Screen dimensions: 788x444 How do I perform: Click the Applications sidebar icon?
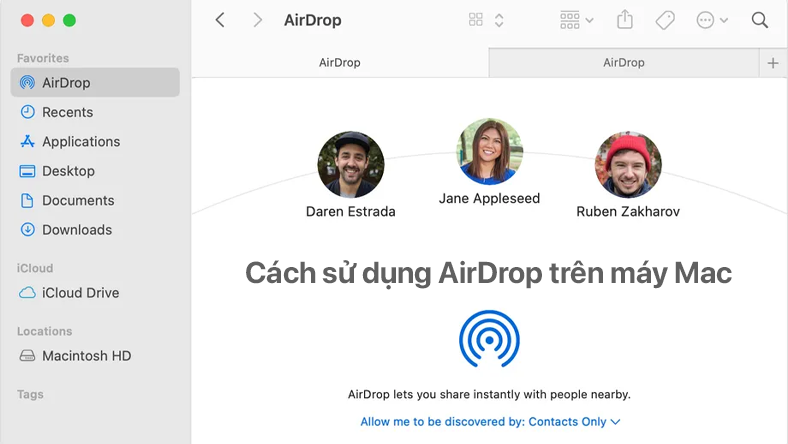click(27, 141)
